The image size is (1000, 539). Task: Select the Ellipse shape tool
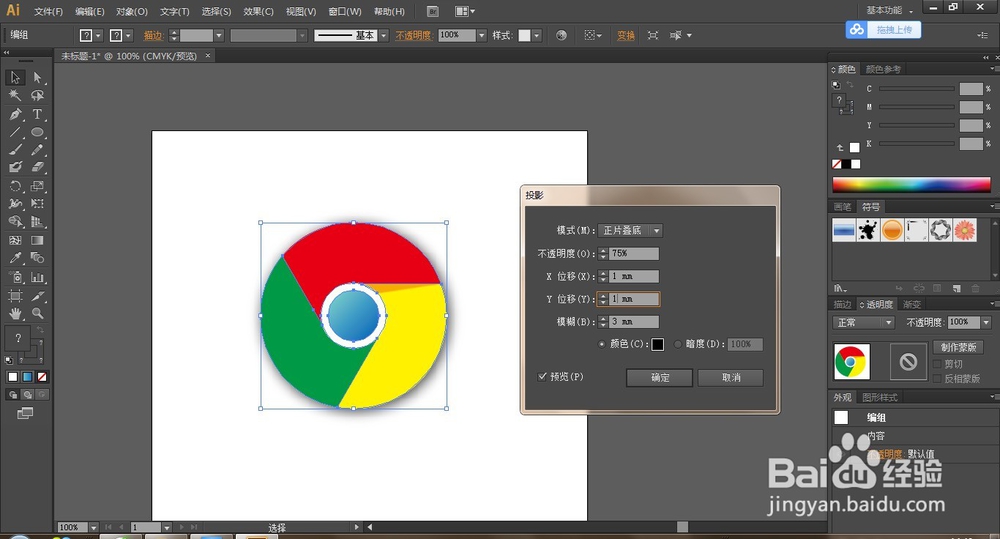coord(38,132)
